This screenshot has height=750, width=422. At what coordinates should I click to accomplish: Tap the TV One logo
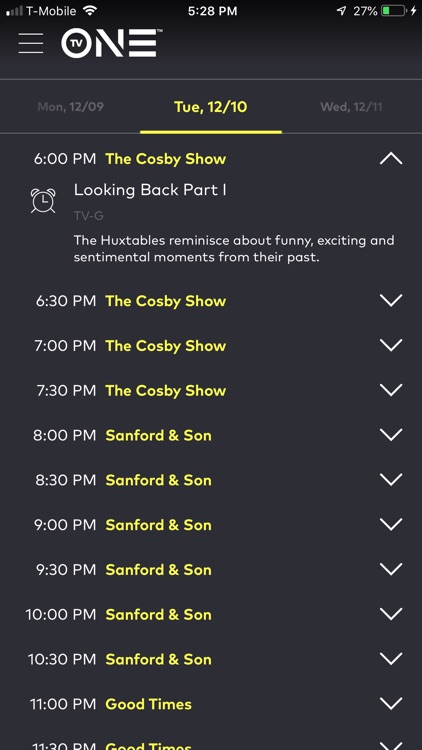111,43
